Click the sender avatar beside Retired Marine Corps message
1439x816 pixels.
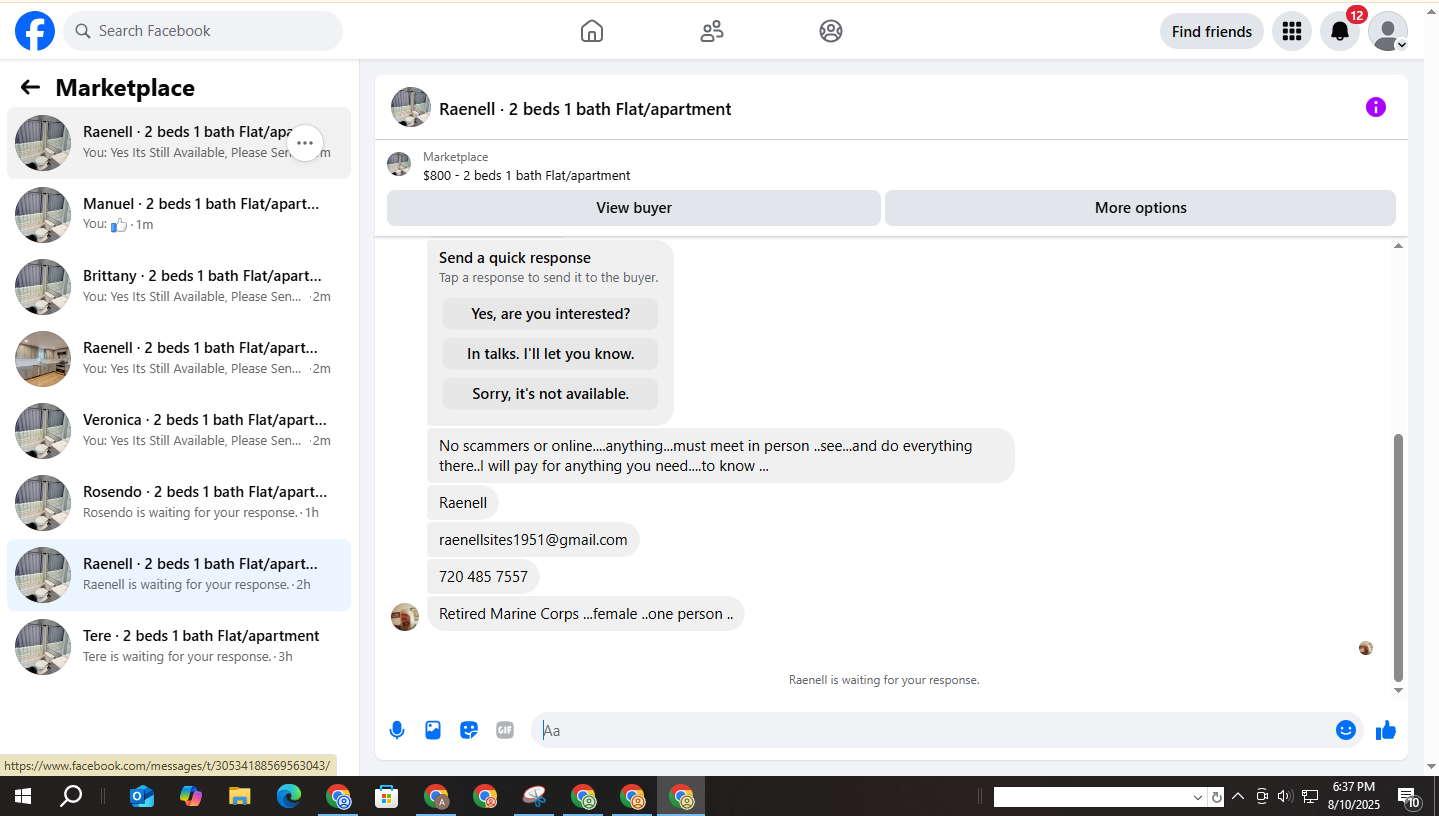[405, 617]
